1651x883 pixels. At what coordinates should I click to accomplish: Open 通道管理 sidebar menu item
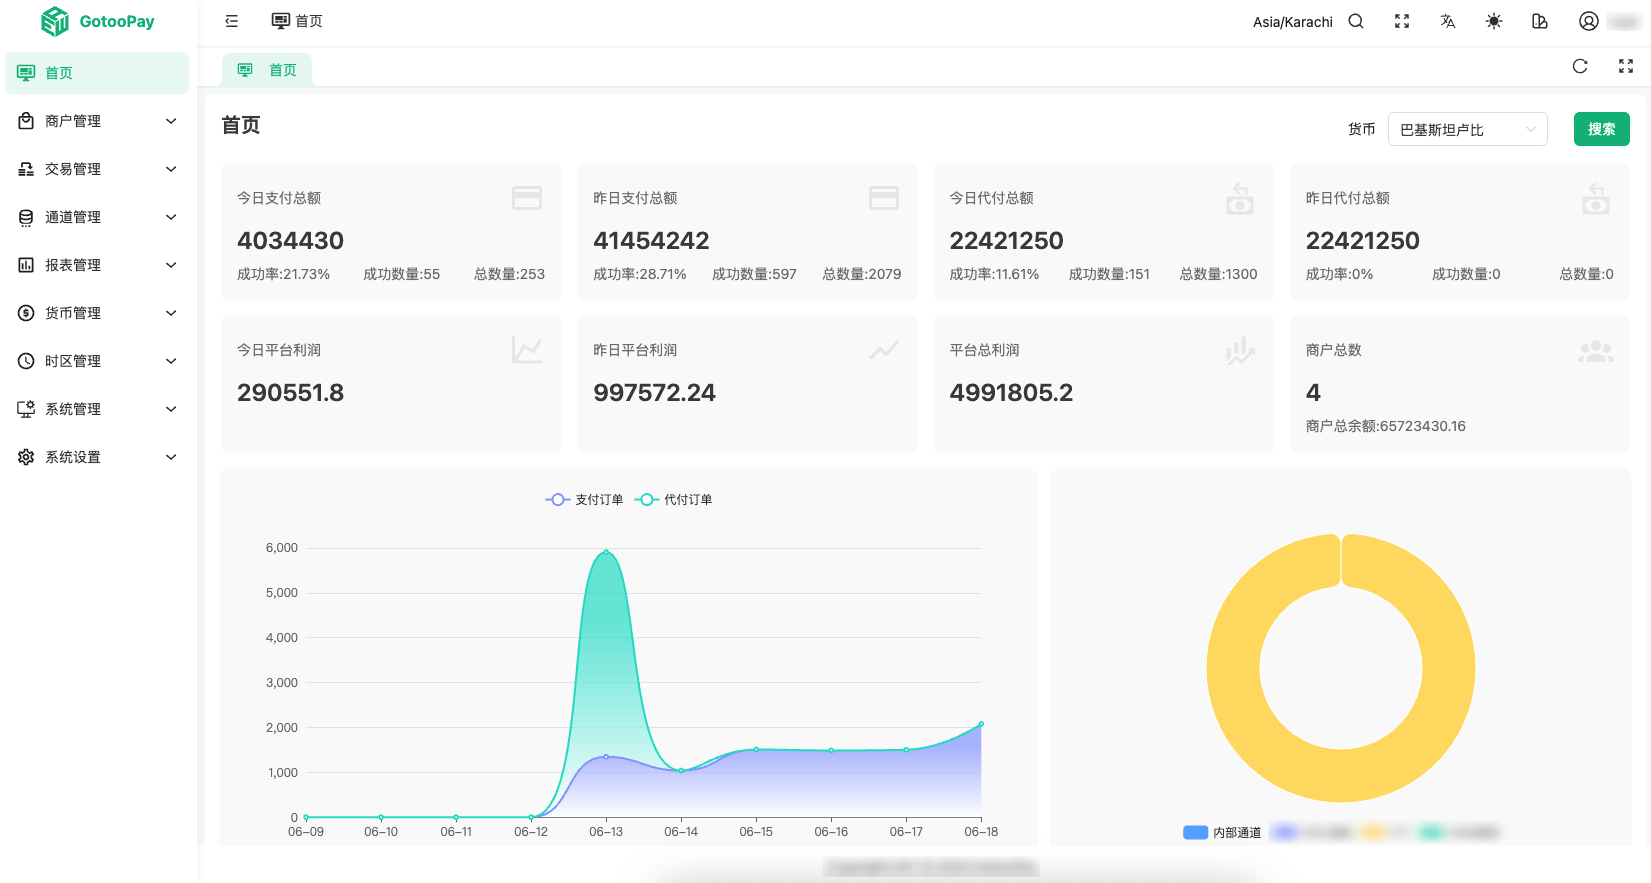coord(97,217)
